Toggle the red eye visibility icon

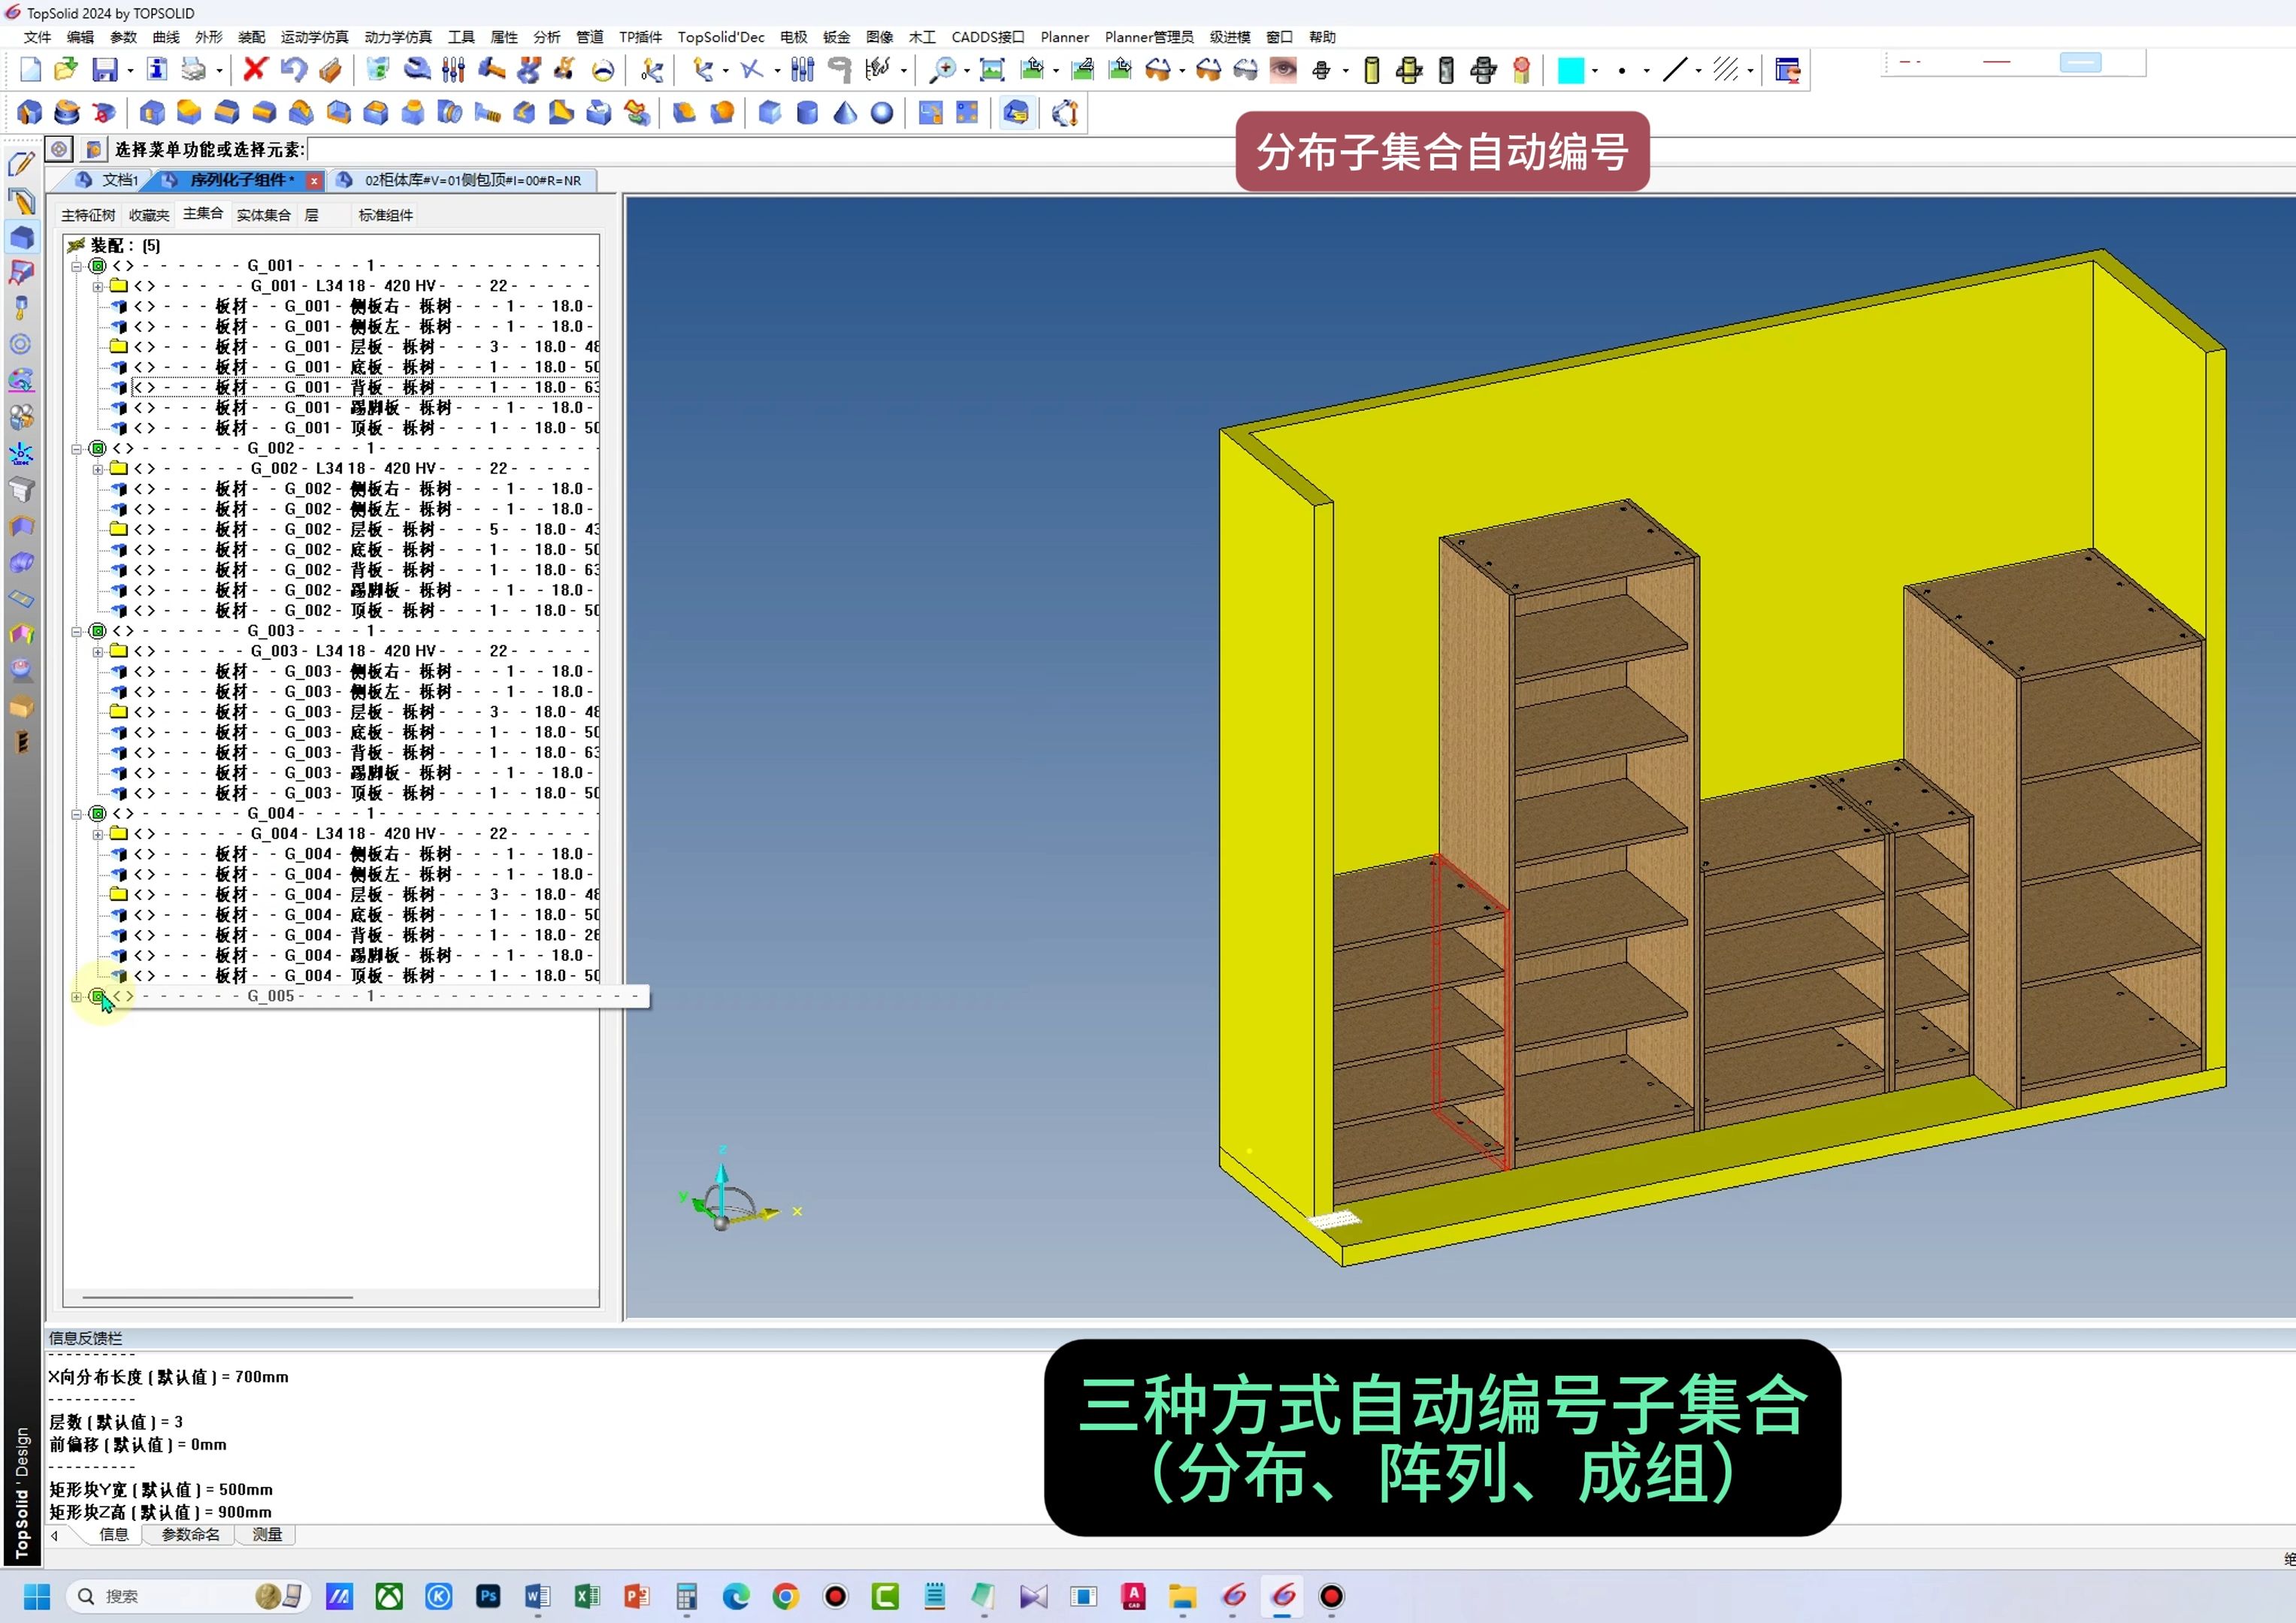pyautogui.click(x=1283, y=70)
